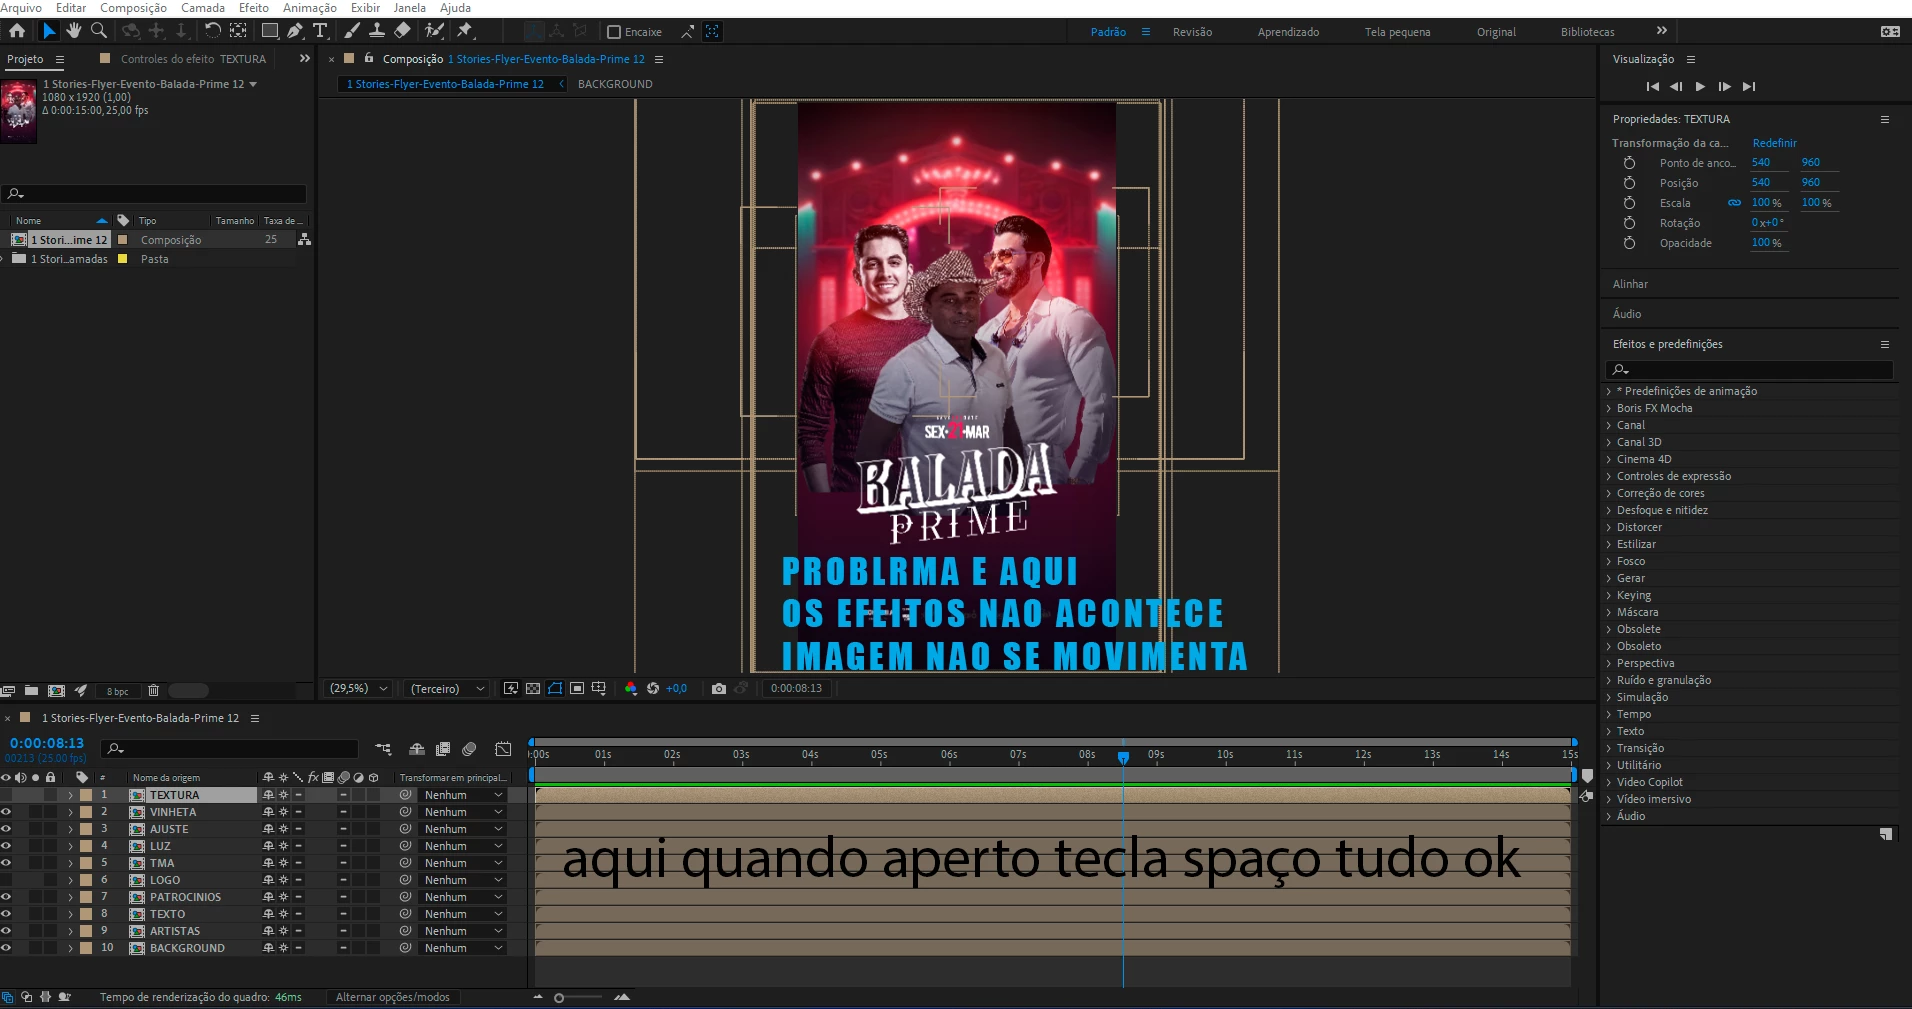The width and height of the screenshot is (1912, 1009).
Task: Toggle the scale constrain proportions link
Action: [1734, 203]
